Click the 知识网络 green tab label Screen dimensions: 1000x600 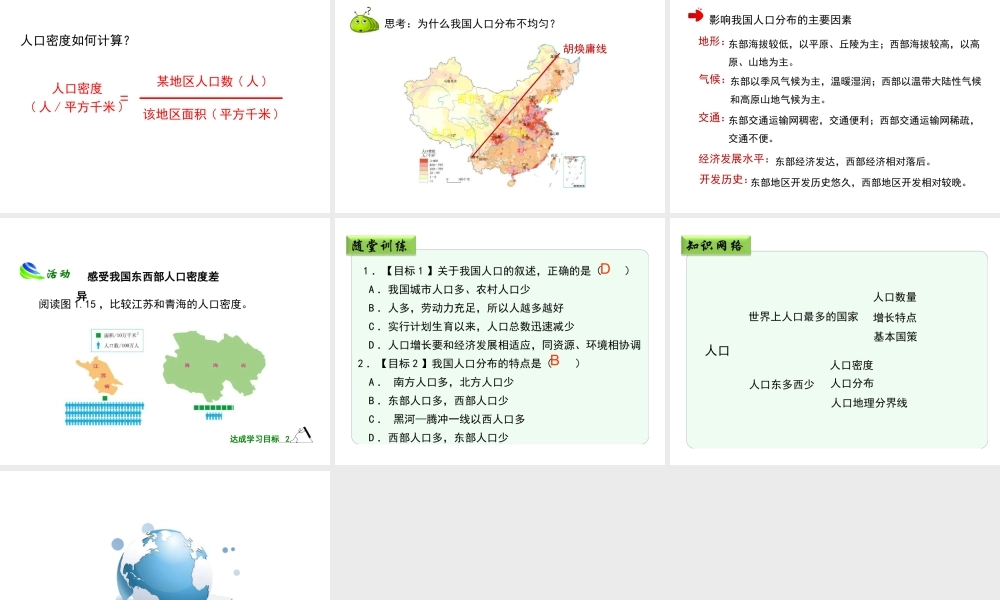(716, 245)
